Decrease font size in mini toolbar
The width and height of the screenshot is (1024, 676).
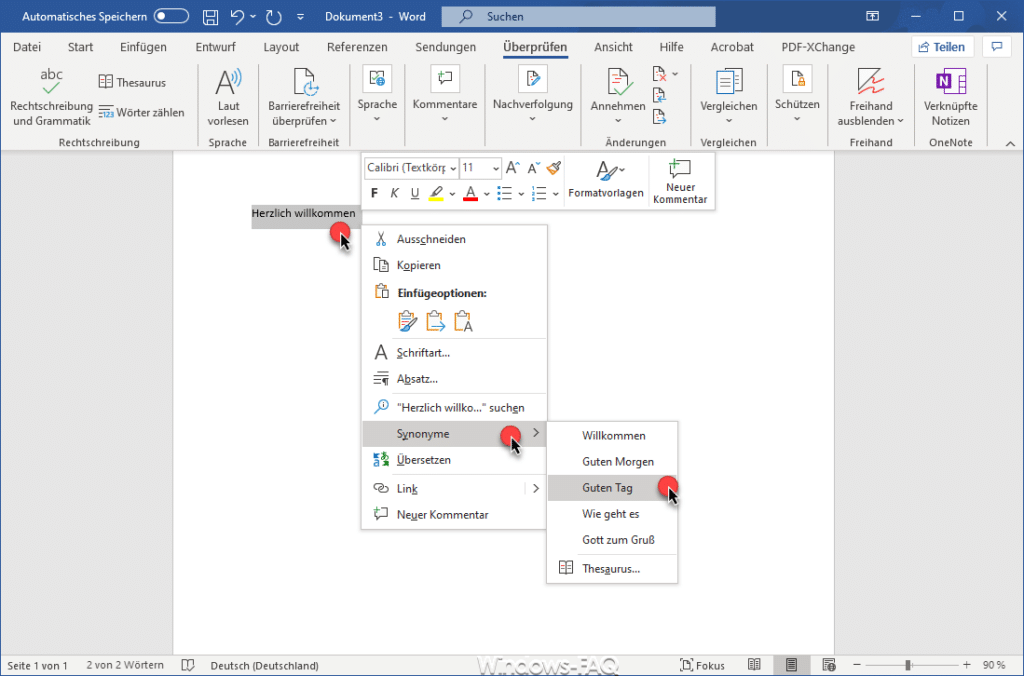tap(534, 168)
